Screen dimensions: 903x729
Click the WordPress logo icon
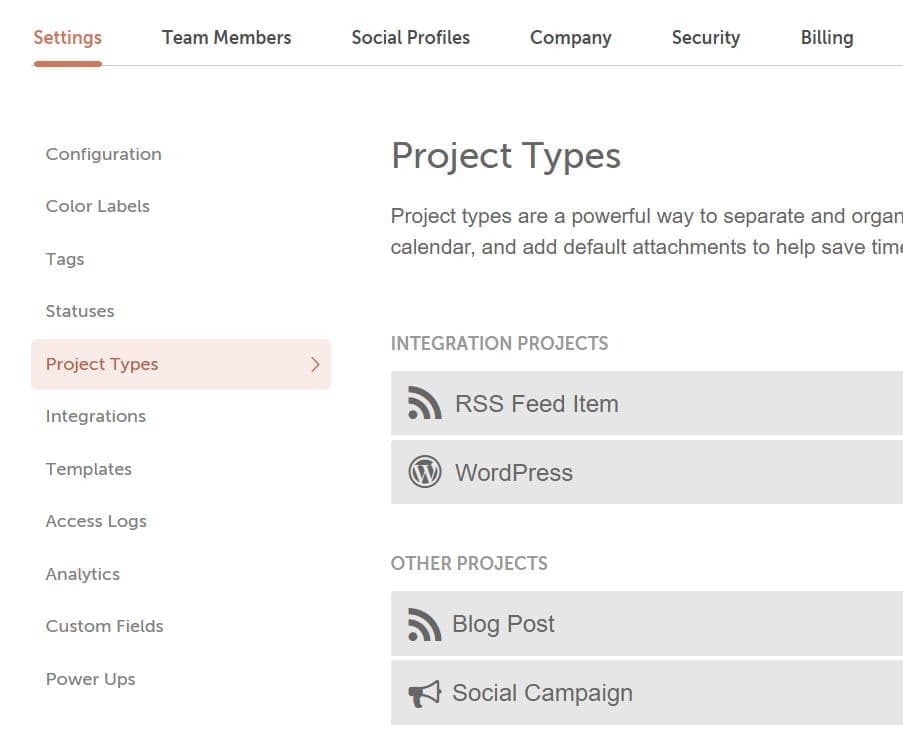tap(424, 472)
